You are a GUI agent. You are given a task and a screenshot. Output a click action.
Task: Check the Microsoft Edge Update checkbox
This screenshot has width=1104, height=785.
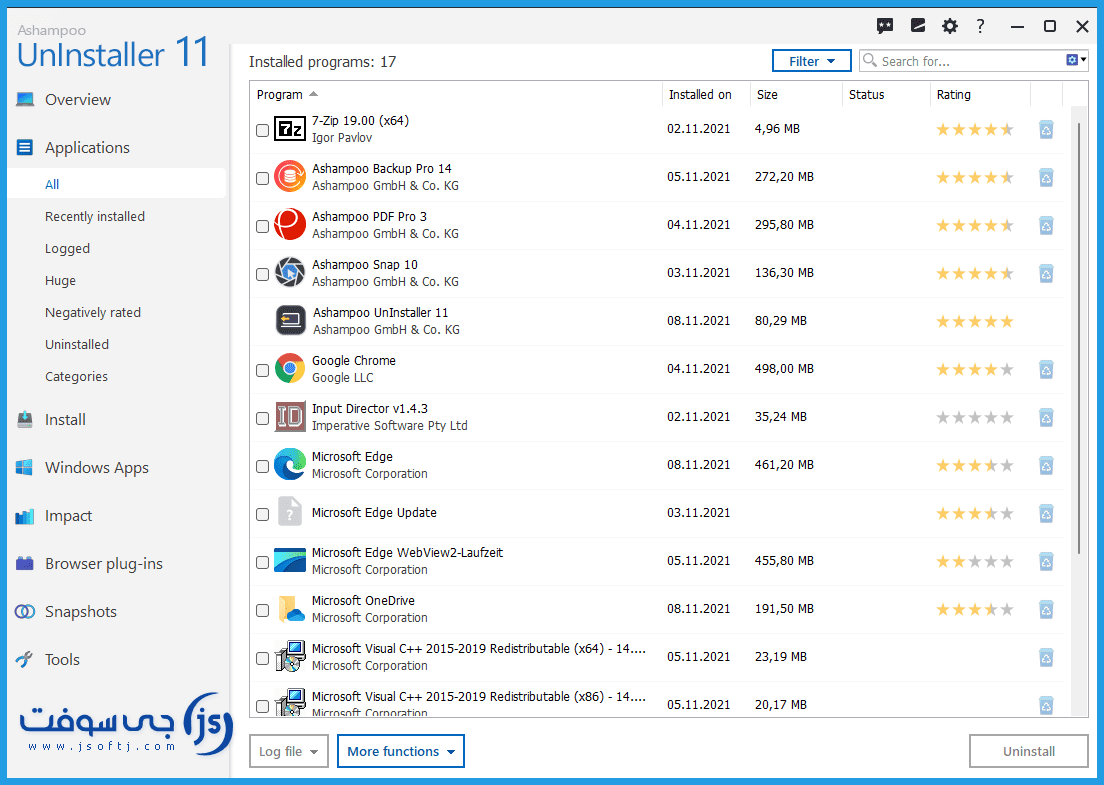263,514
